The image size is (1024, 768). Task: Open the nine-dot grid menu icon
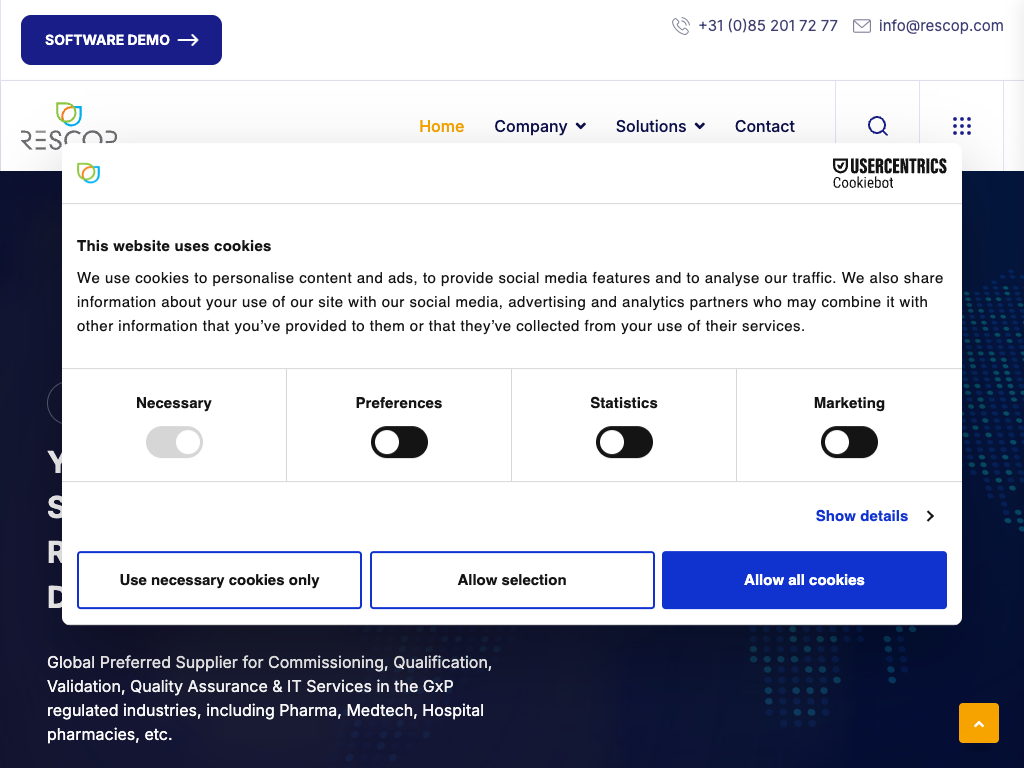click(961, 126)
